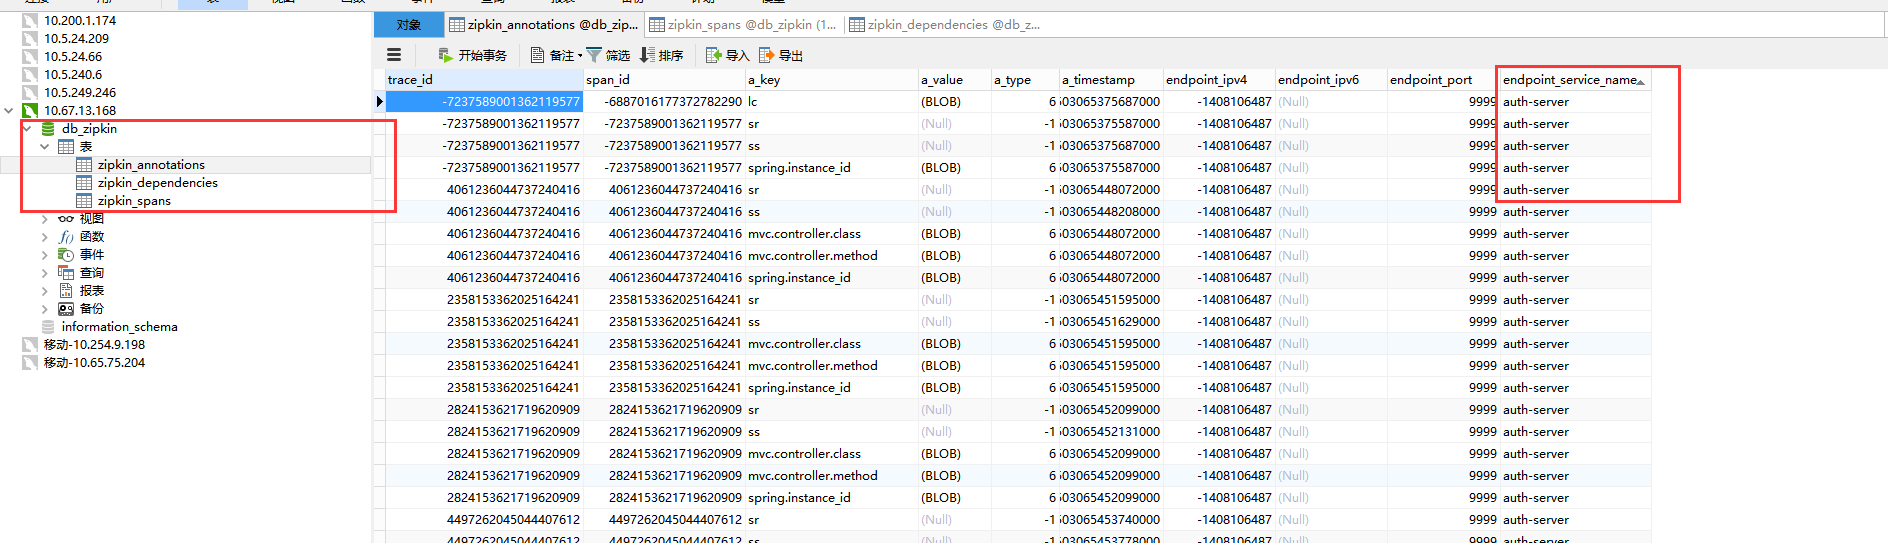
Task: Click the 视图 views glasses icon
Action: (x=66, y=218)
